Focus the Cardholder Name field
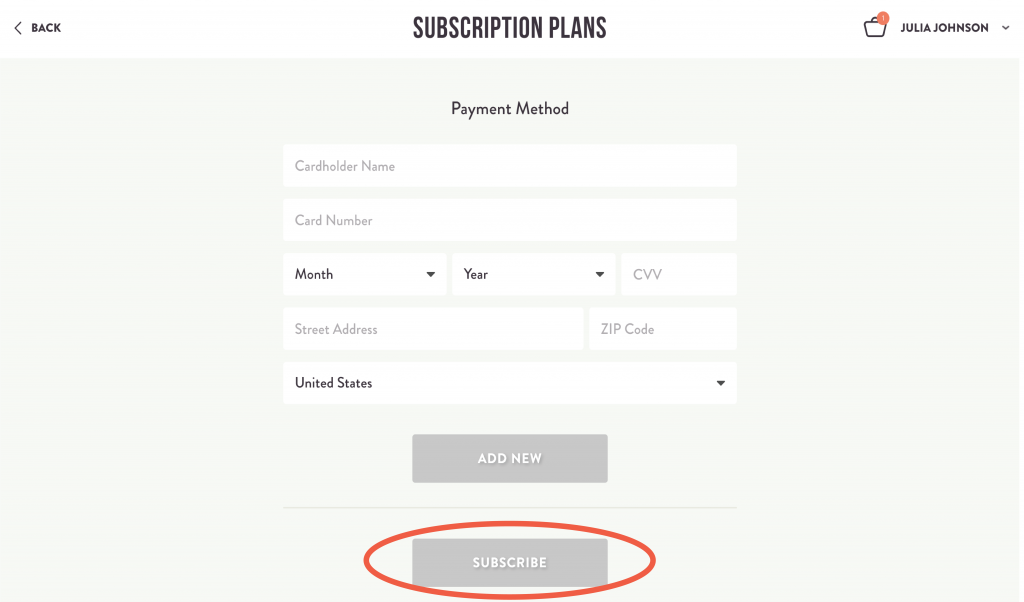 point(510,165)
